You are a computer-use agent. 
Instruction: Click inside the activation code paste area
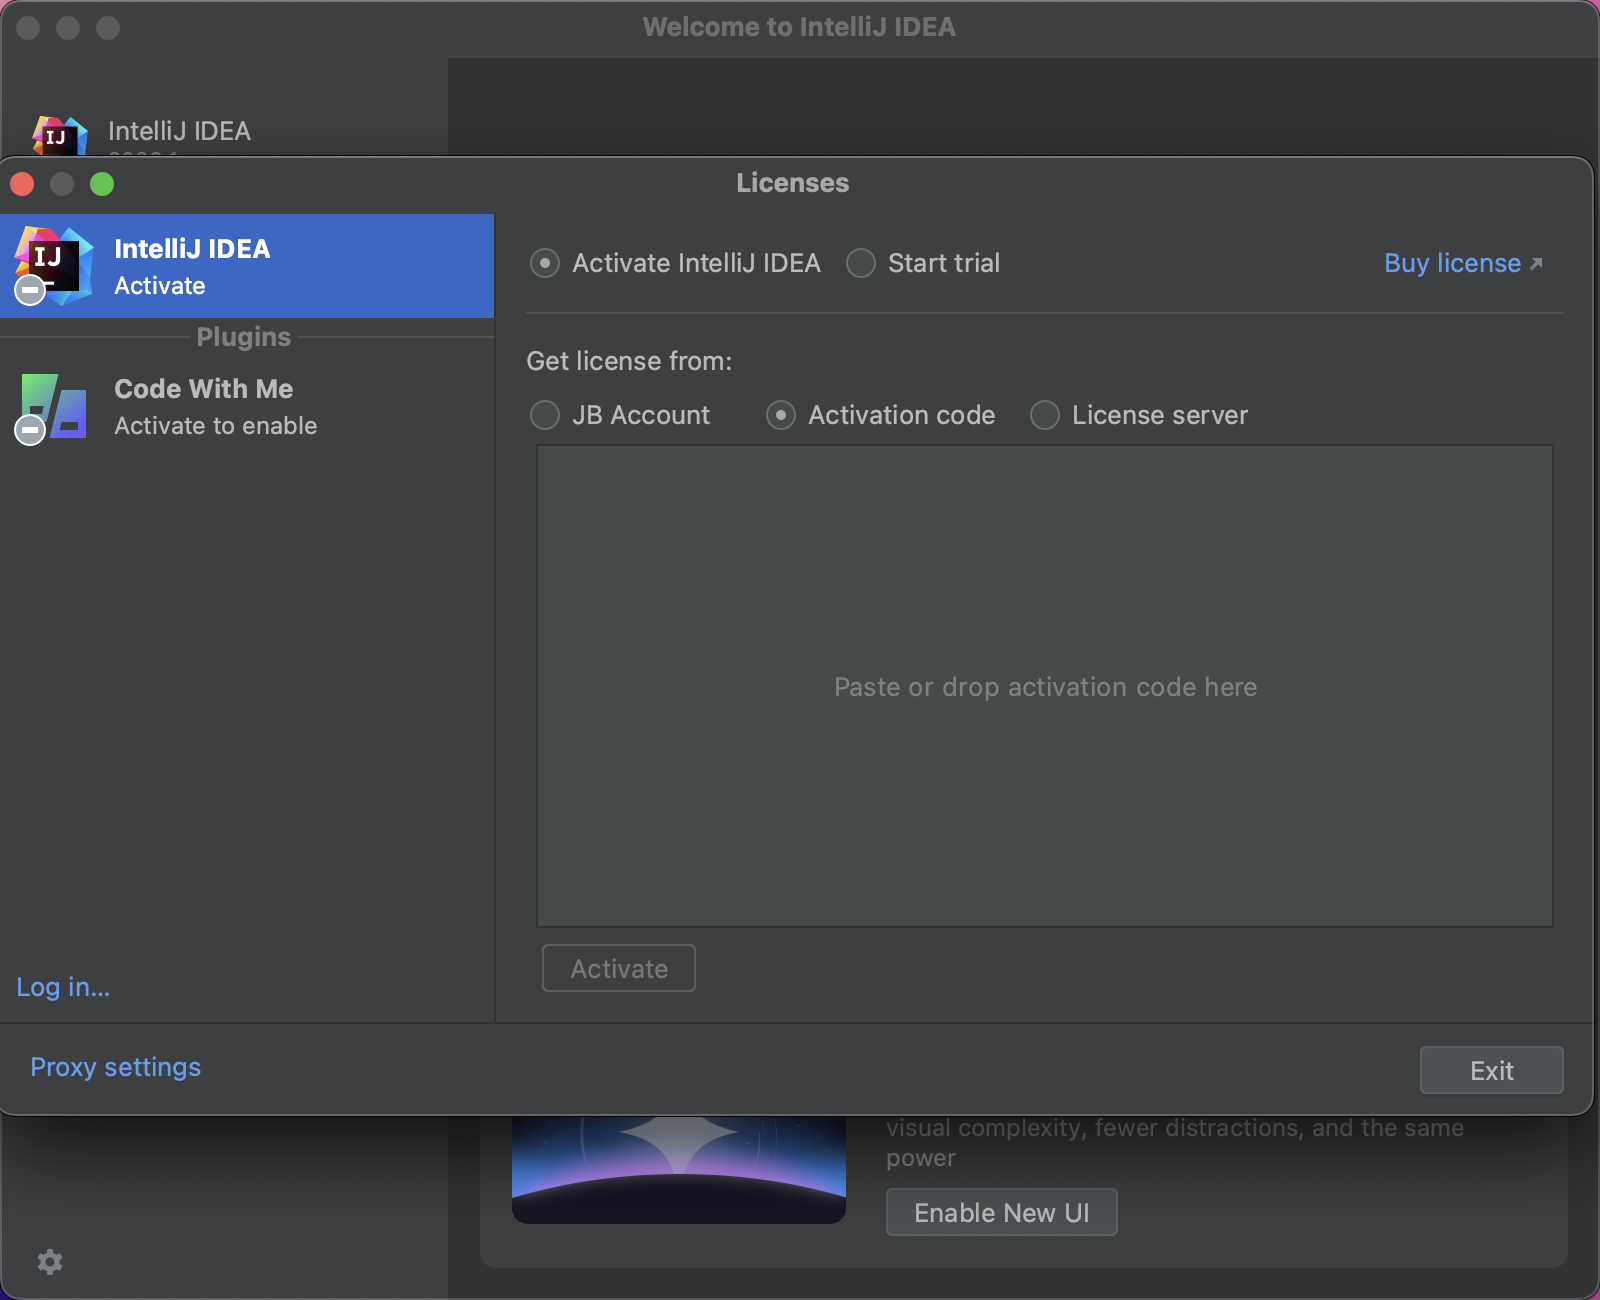point(1045,686)
